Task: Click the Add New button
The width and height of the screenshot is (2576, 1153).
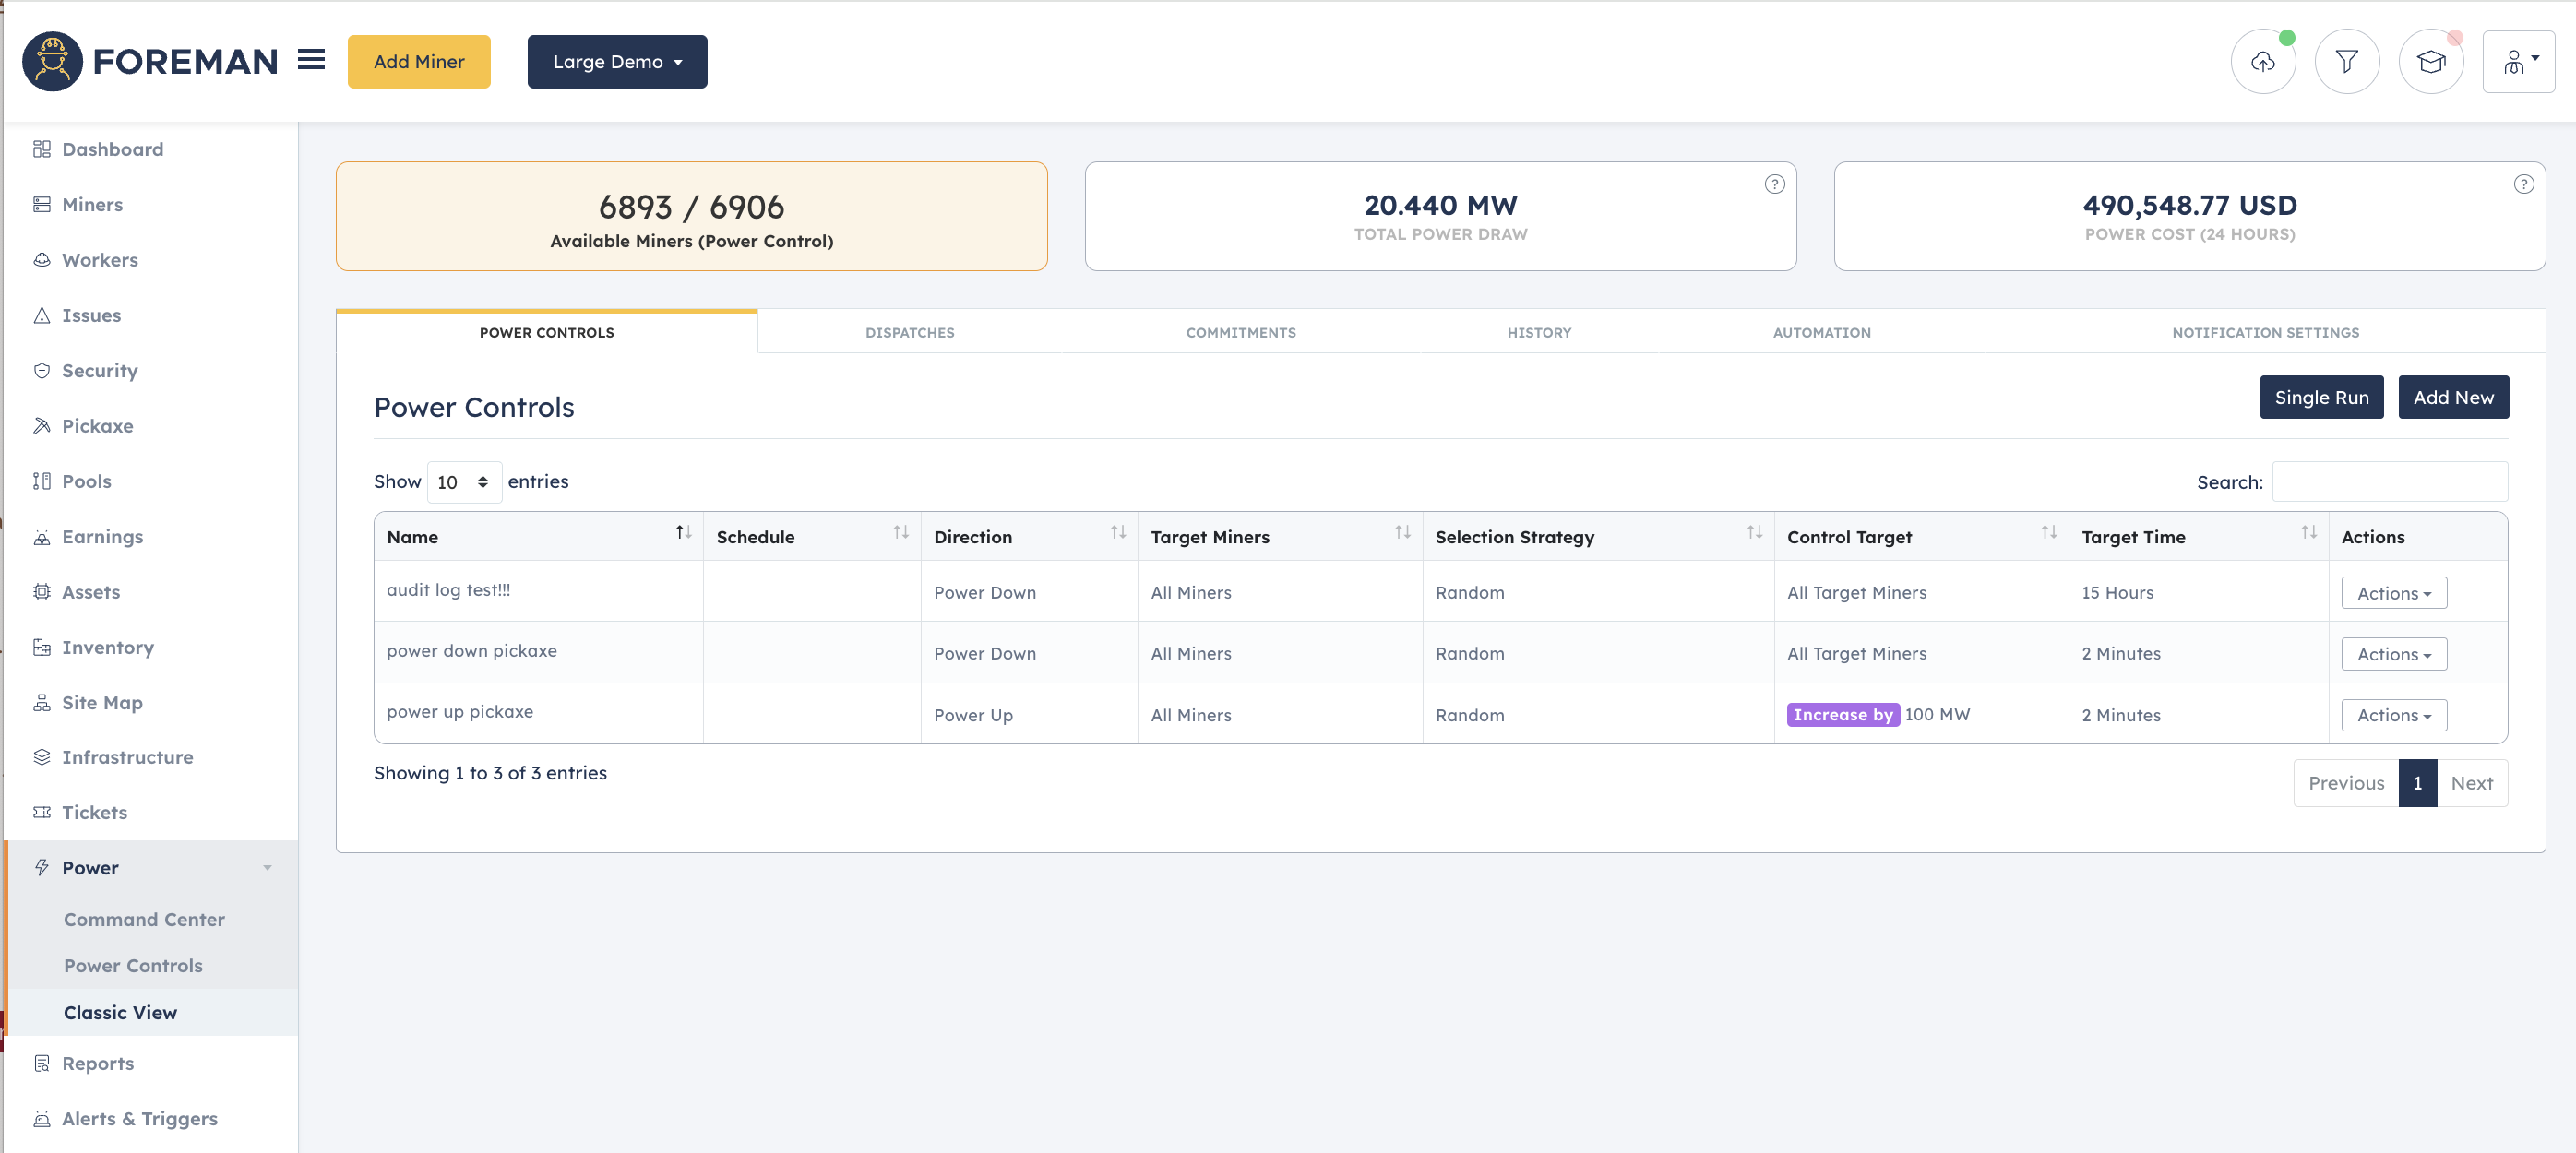Action: point(2453,397)
